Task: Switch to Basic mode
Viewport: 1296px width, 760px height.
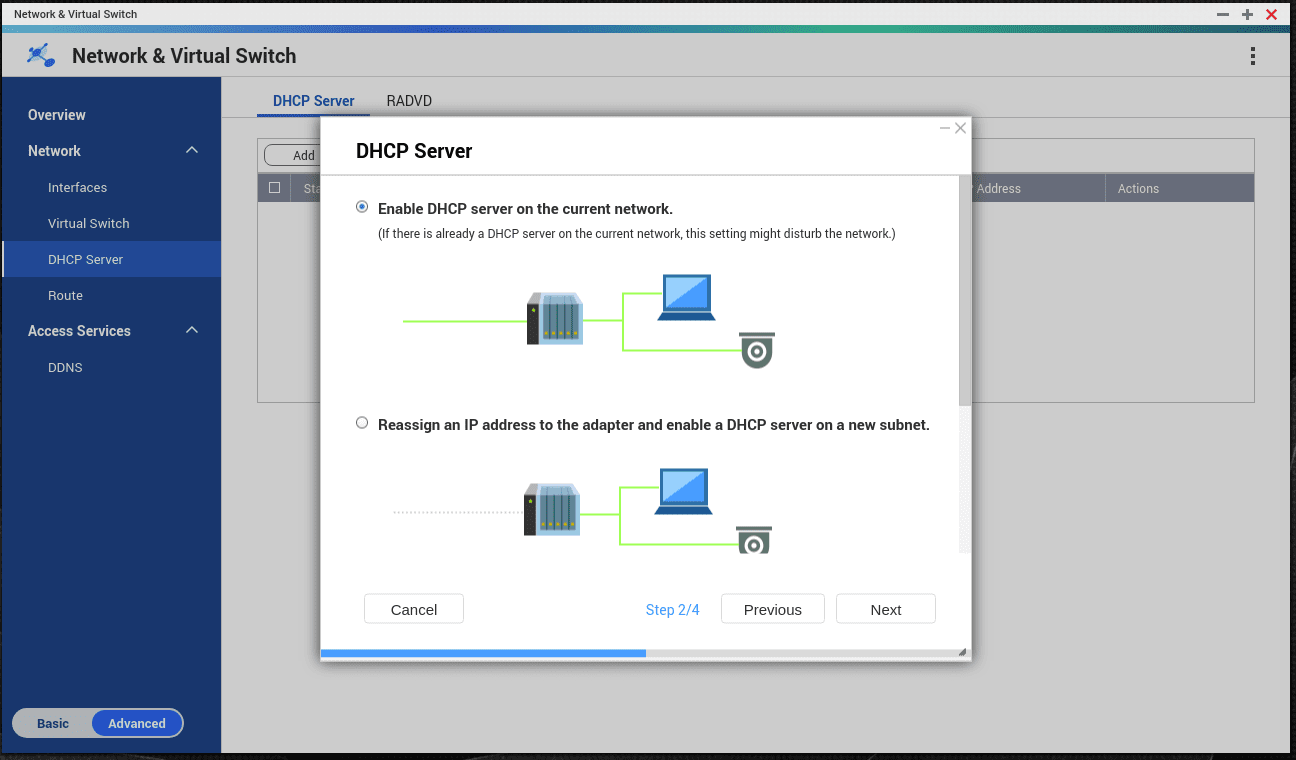Action: coord(53,723)
